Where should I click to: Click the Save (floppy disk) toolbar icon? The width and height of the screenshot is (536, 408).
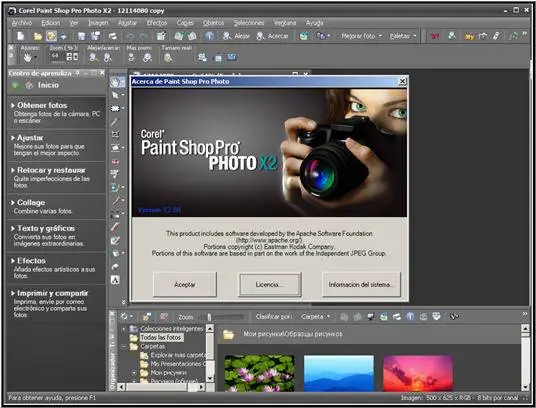(x=81, y=36)
